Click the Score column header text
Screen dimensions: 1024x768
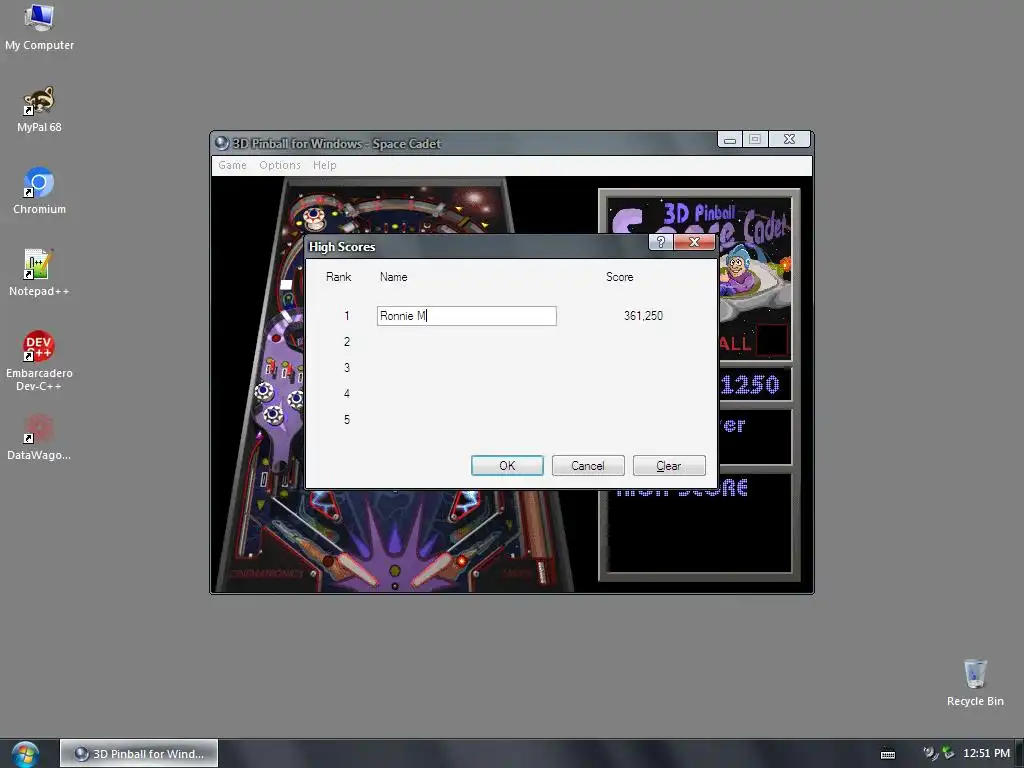click(x=619, y=277)
